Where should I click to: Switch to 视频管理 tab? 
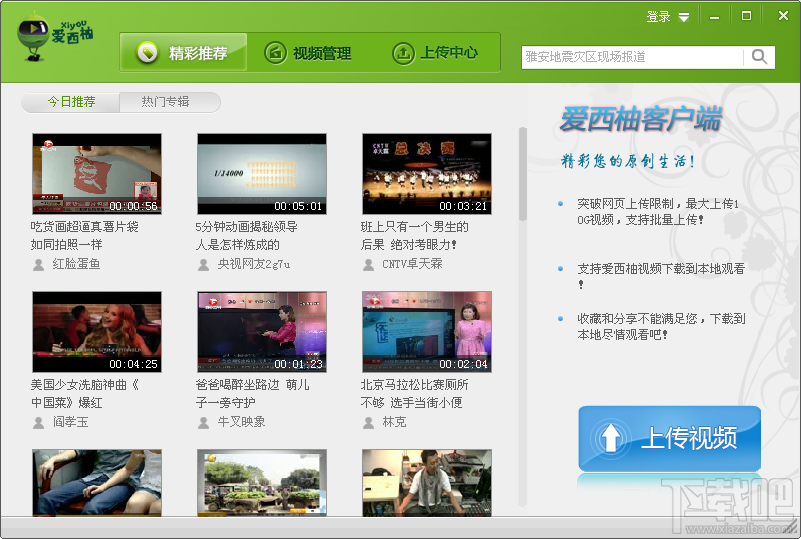point(308,53)
